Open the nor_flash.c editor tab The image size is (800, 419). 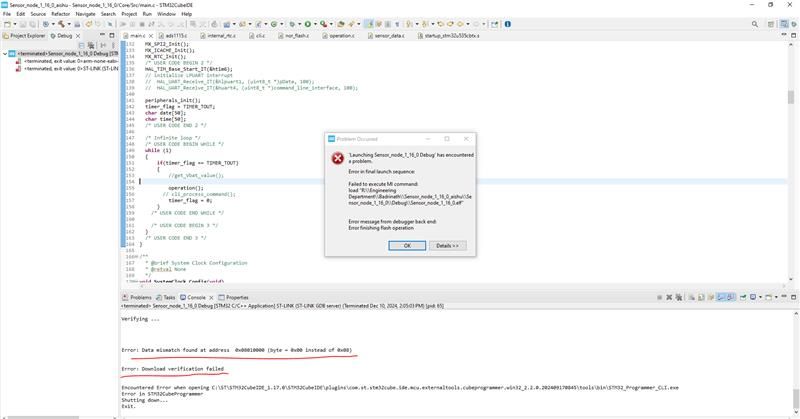[293, 36]
